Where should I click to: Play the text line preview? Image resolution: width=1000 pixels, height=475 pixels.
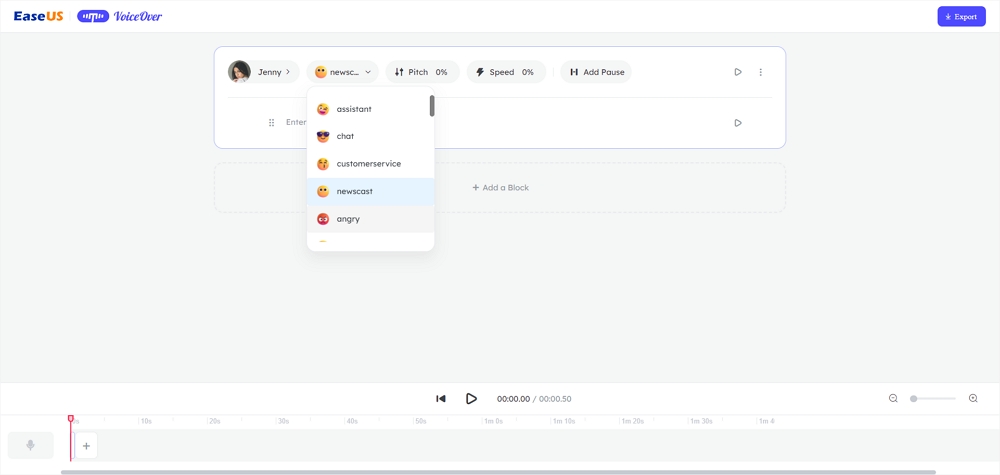[x=738, y=123]
